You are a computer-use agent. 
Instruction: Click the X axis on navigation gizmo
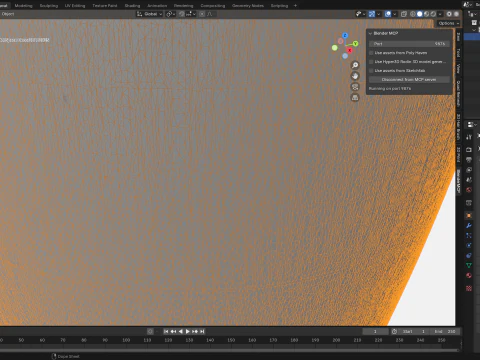pos(349,50)
